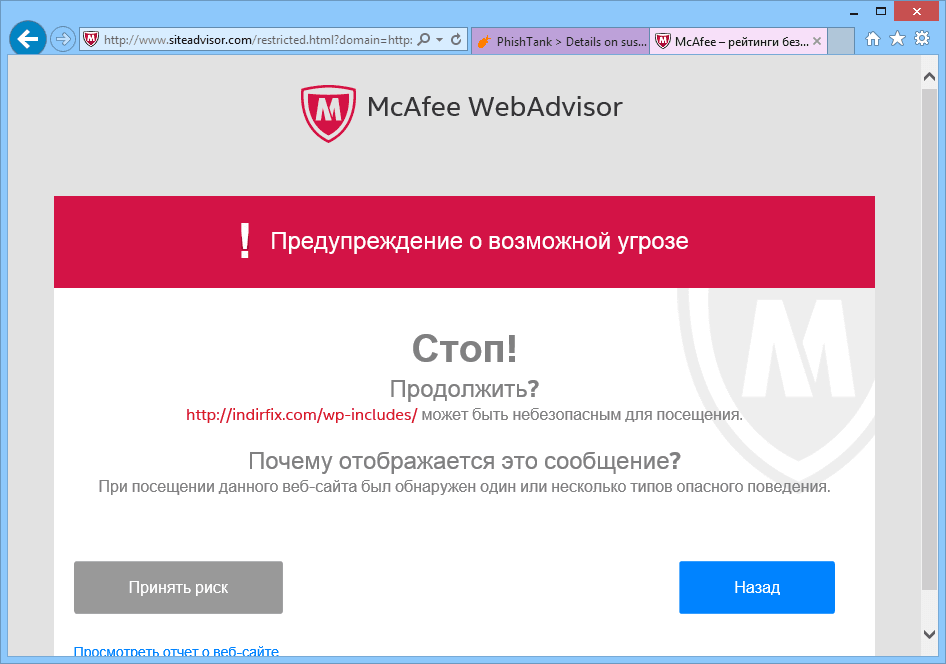Switch to the PhishTank Details tab
This screenshot has height=664, width=946.
point(560,41)
